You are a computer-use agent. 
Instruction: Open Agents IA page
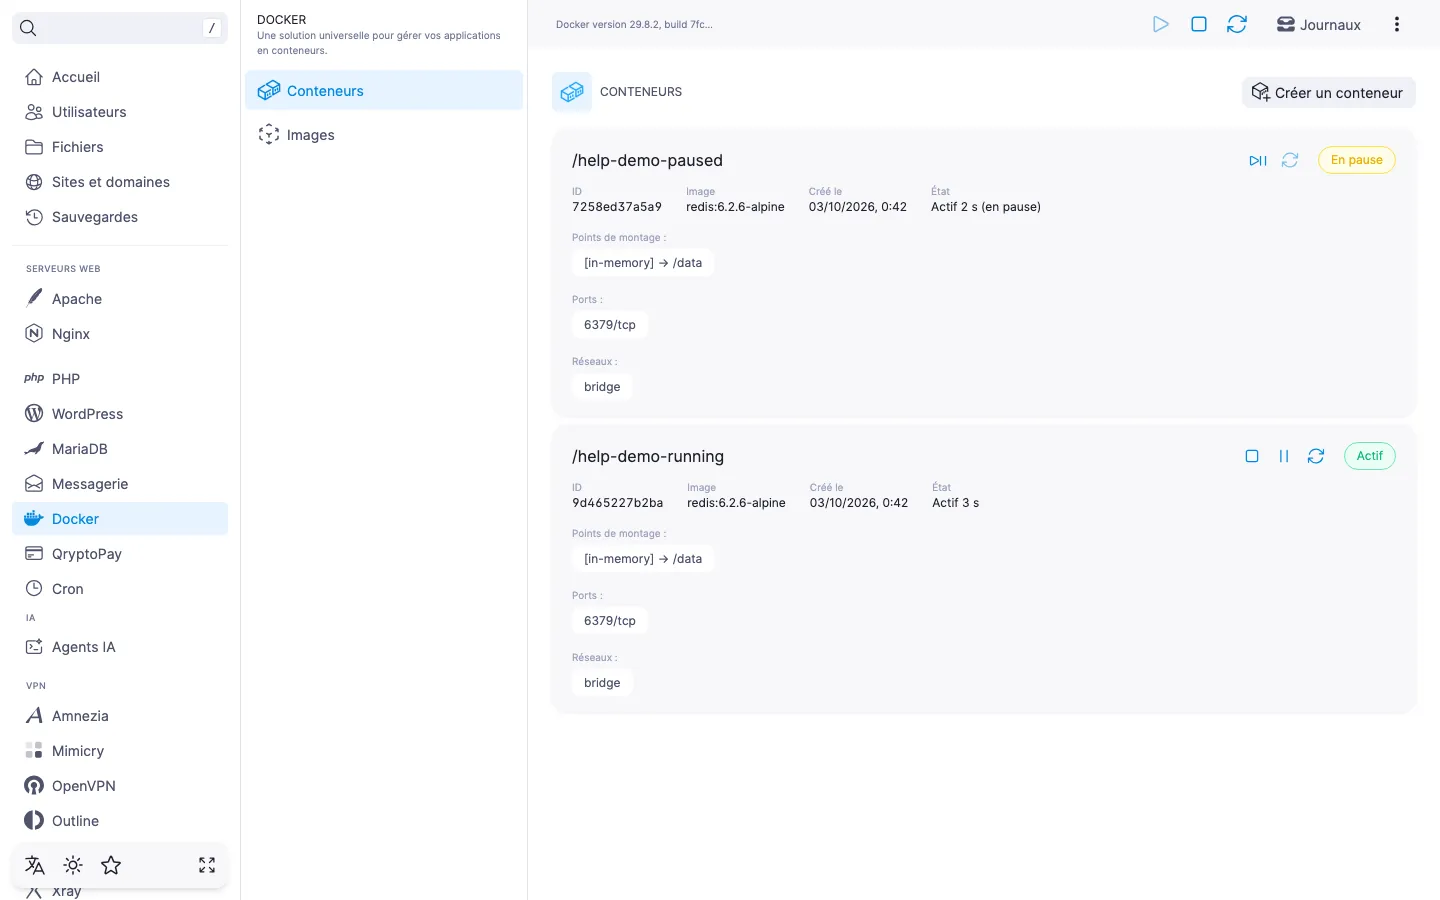120,647
